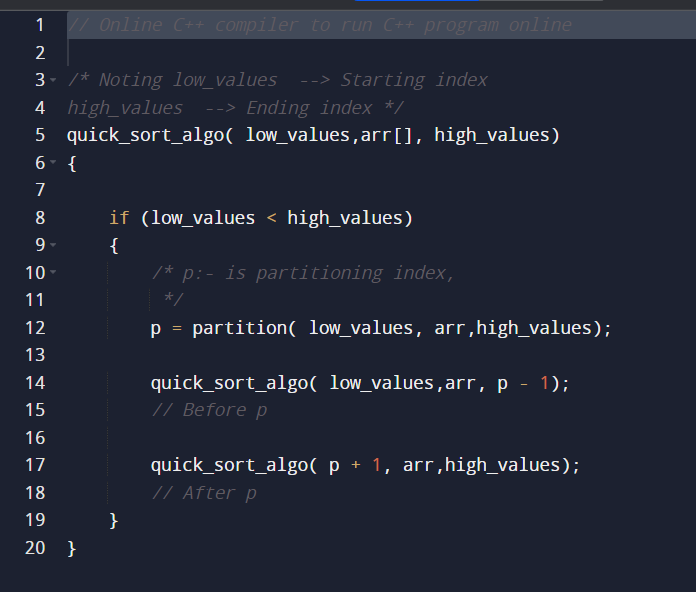Click the closing brace on line 20
The image size is (696, 592).
click(72, 549)
